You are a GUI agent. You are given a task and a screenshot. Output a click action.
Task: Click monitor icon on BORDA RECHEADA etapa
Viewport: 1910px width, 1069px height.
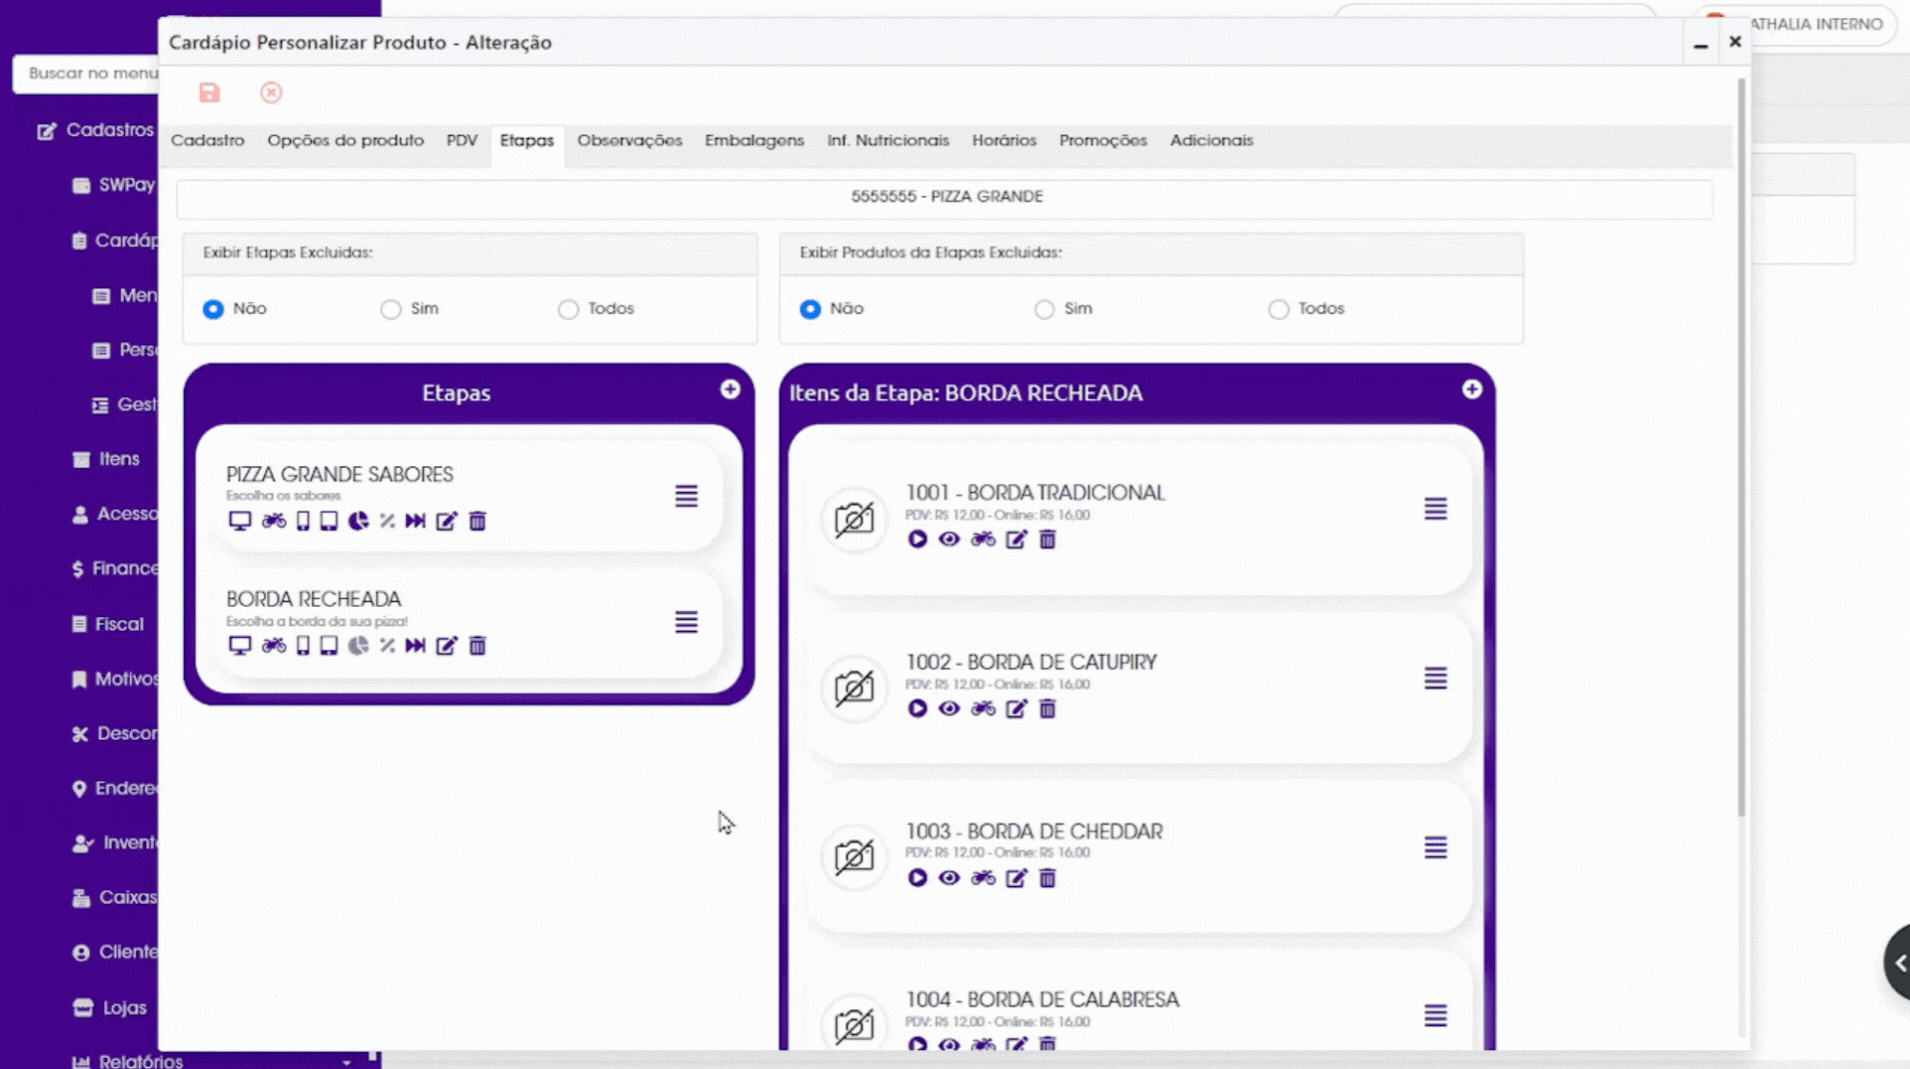click(x=239, y=646)
